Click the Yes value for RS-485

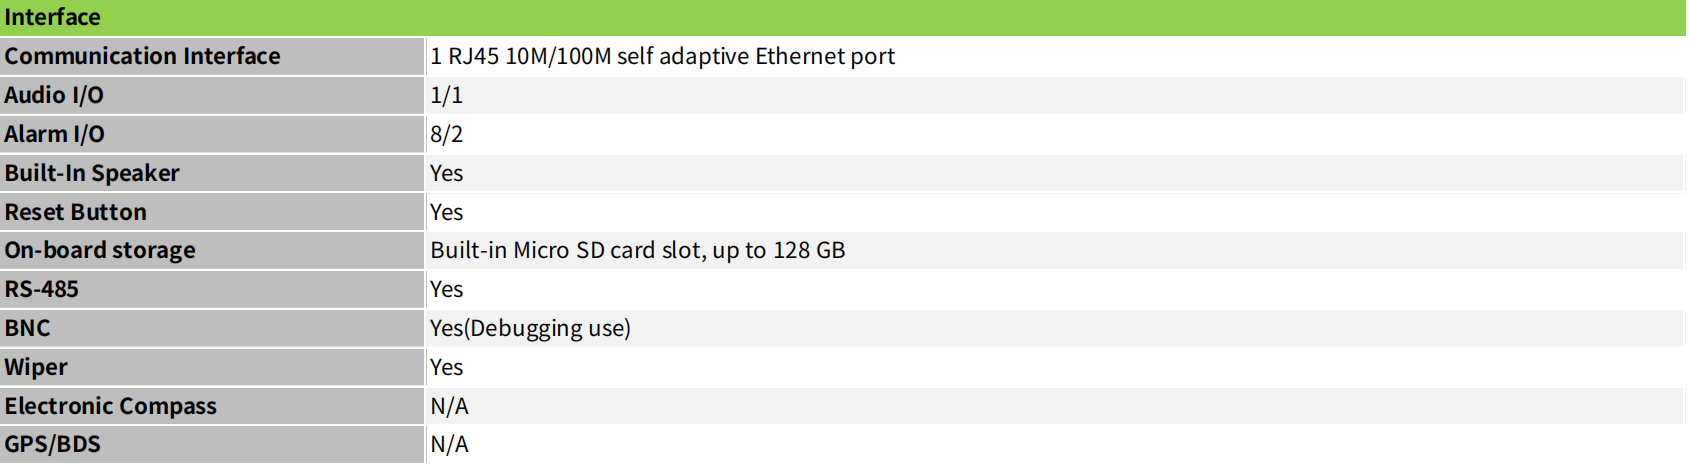pyautogui.click(x=446, y=289)
